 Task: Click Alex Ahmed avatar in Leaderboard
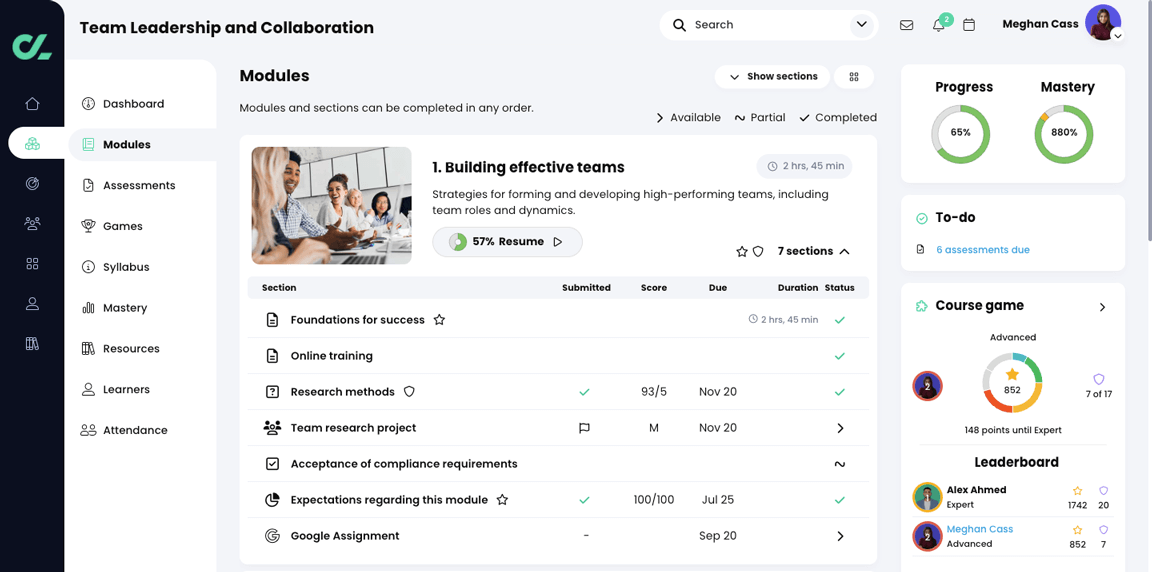(x=927, y=497)
